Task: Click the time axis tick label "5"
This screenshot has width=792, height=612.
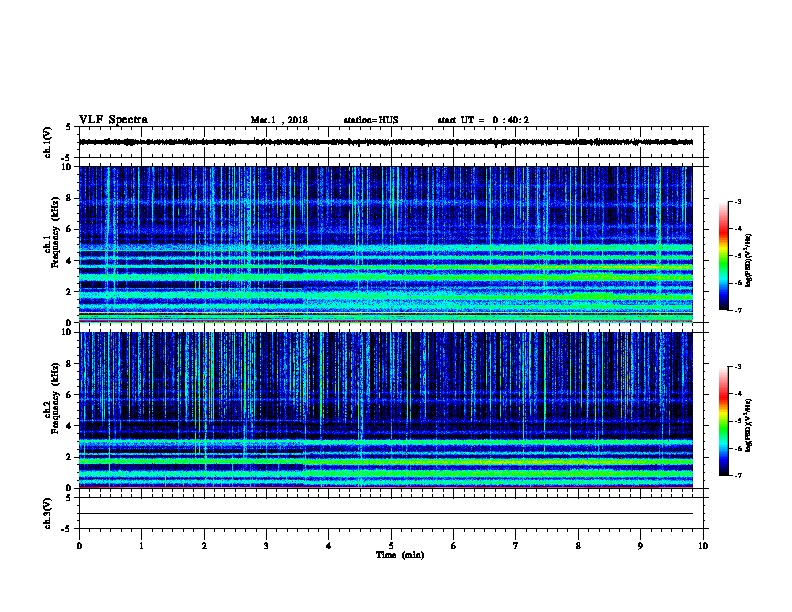Action: pyautogui.click(x=391, y=546)
